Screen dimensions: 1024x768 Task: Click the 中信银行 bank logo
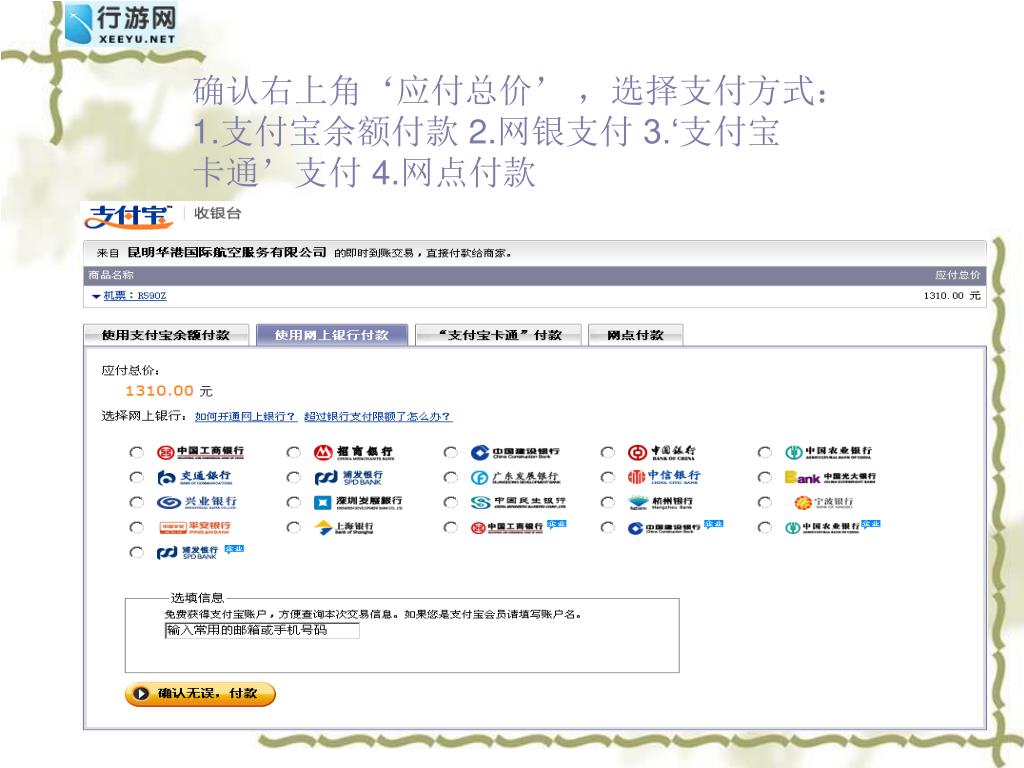664,477
